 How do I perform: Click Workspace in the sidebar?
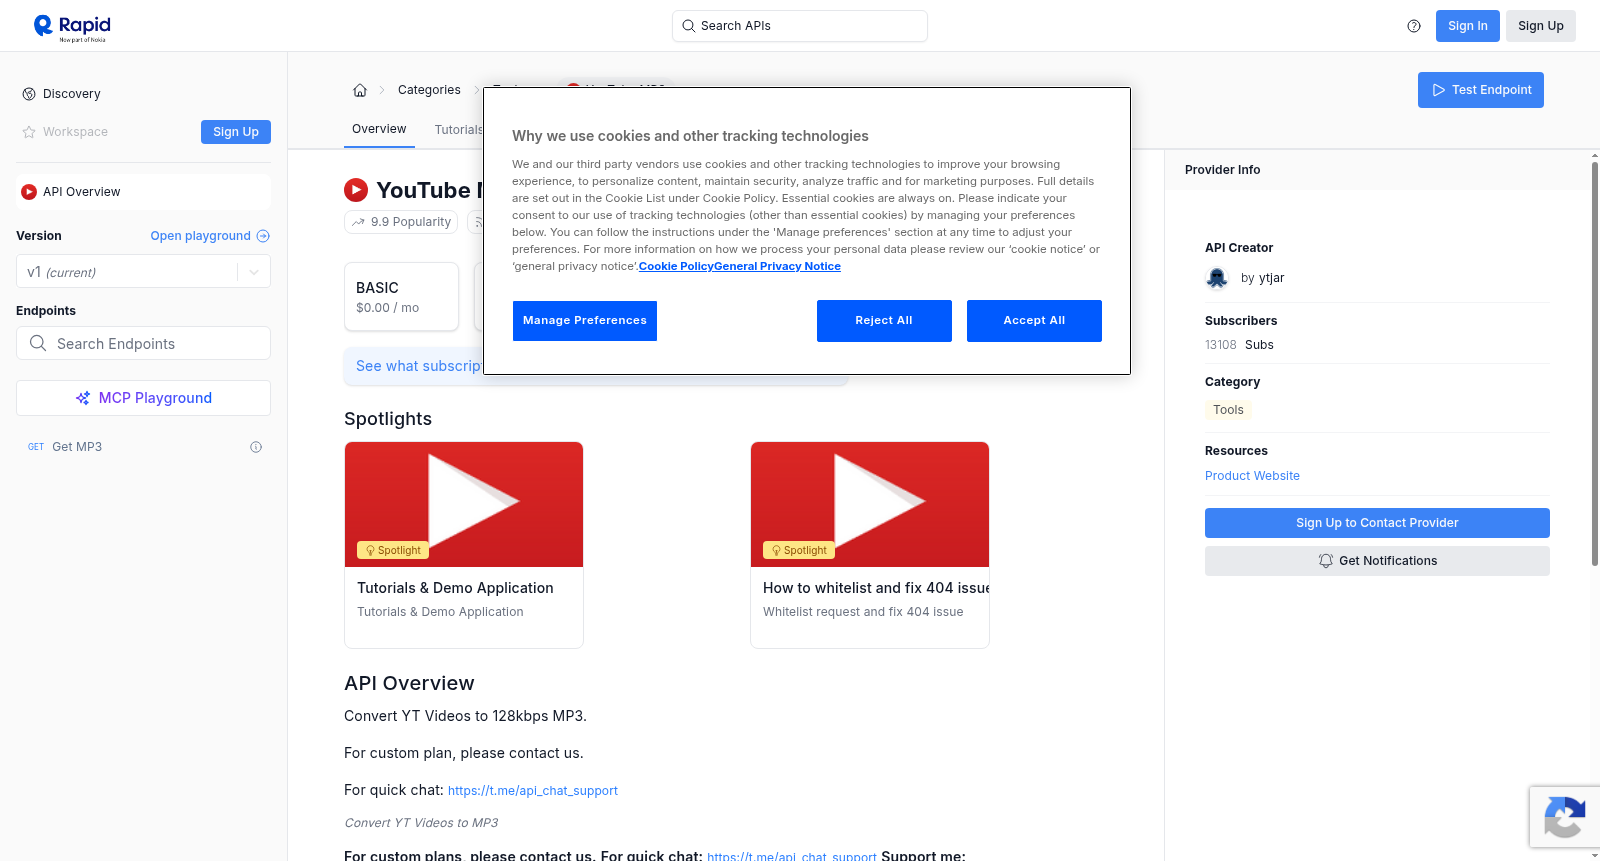[x=75, y=132]
